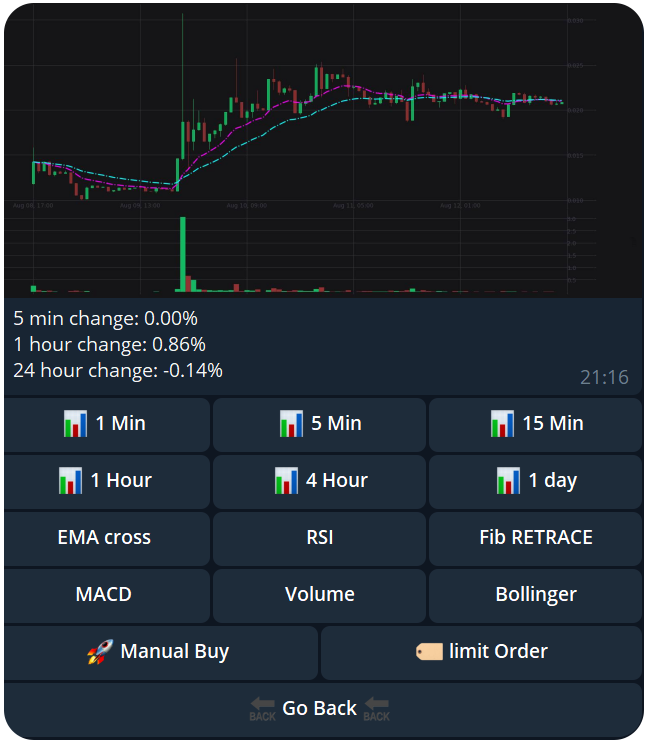Click the 21:16 message timestamp
Viewport: 651px width, 756px height.
[604, 377]
